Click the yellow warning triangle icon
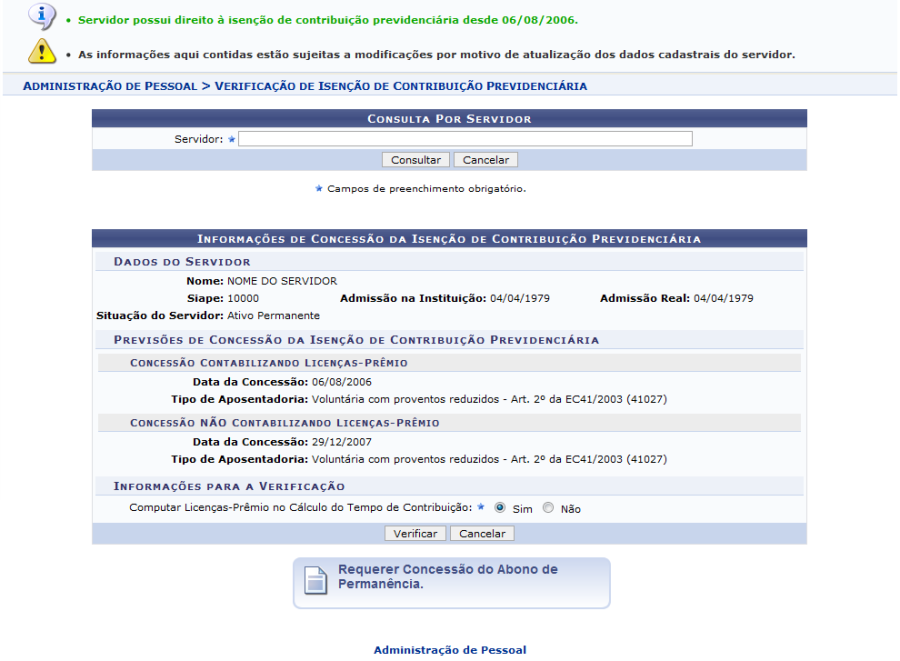Image resolution: width=900 pixels, height=661 pixels. pos(42,50)
